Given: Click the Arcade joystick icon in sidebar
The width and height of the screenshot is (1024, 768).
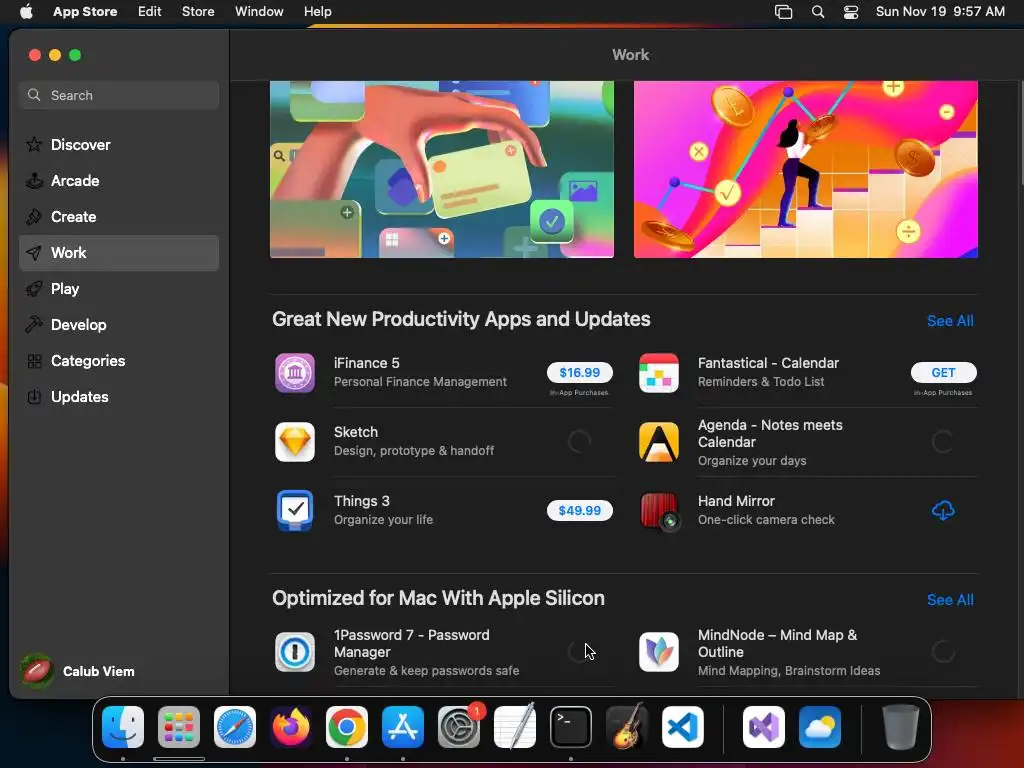Looking at the screenshot, I should pyautogui.click(x=34, y=180).
